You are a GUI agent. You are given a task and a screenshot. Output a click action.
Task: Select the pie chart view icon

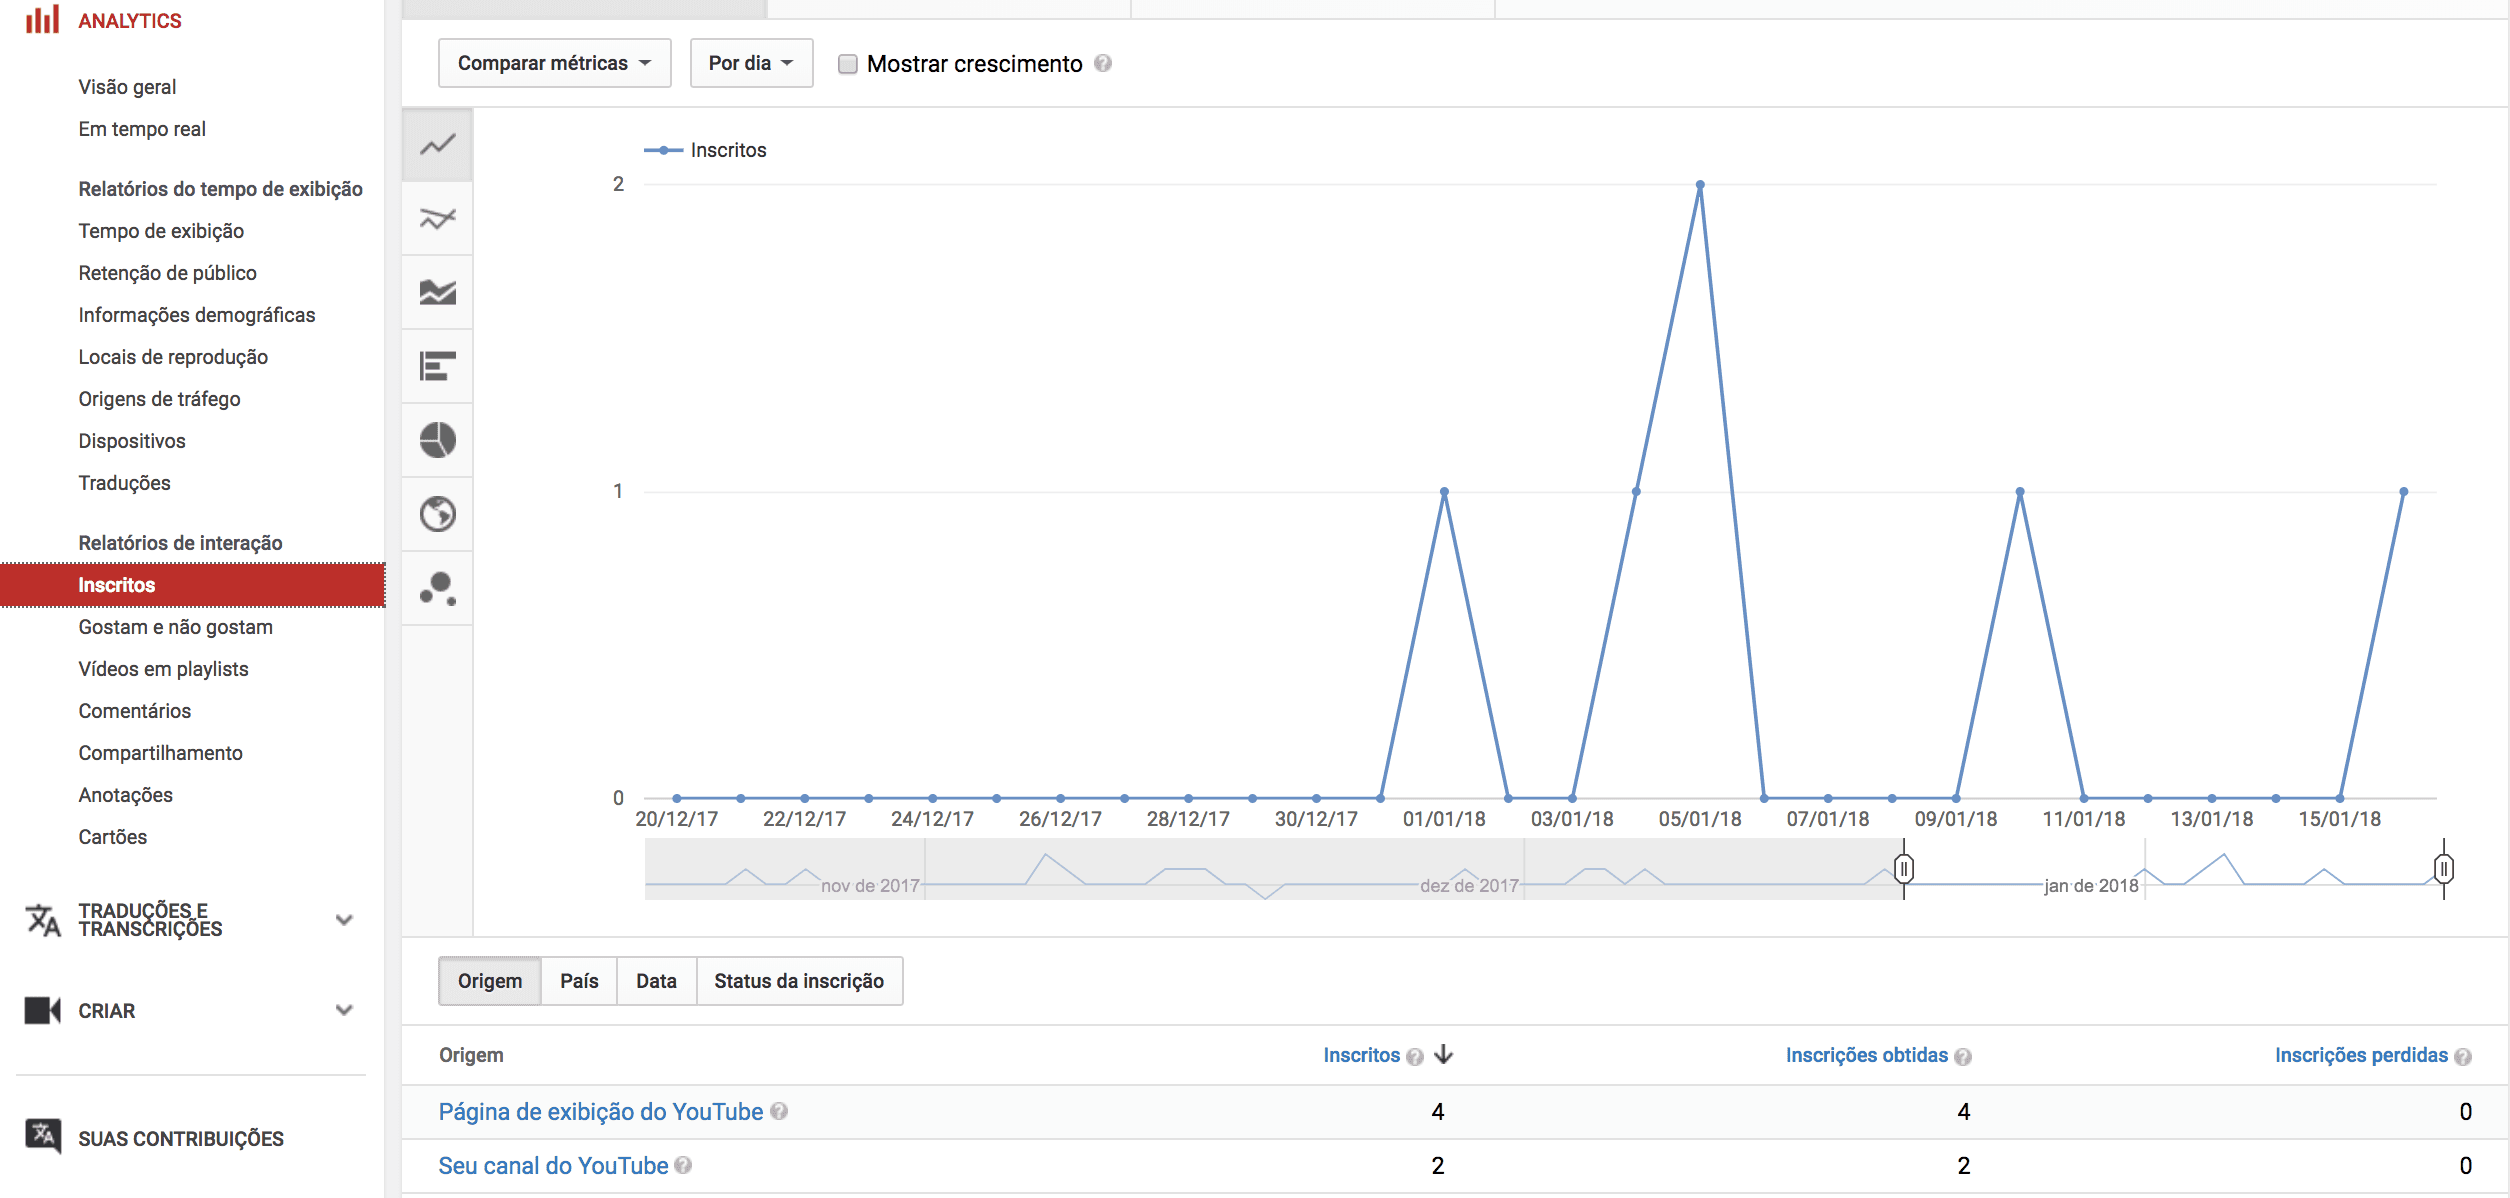437,440
